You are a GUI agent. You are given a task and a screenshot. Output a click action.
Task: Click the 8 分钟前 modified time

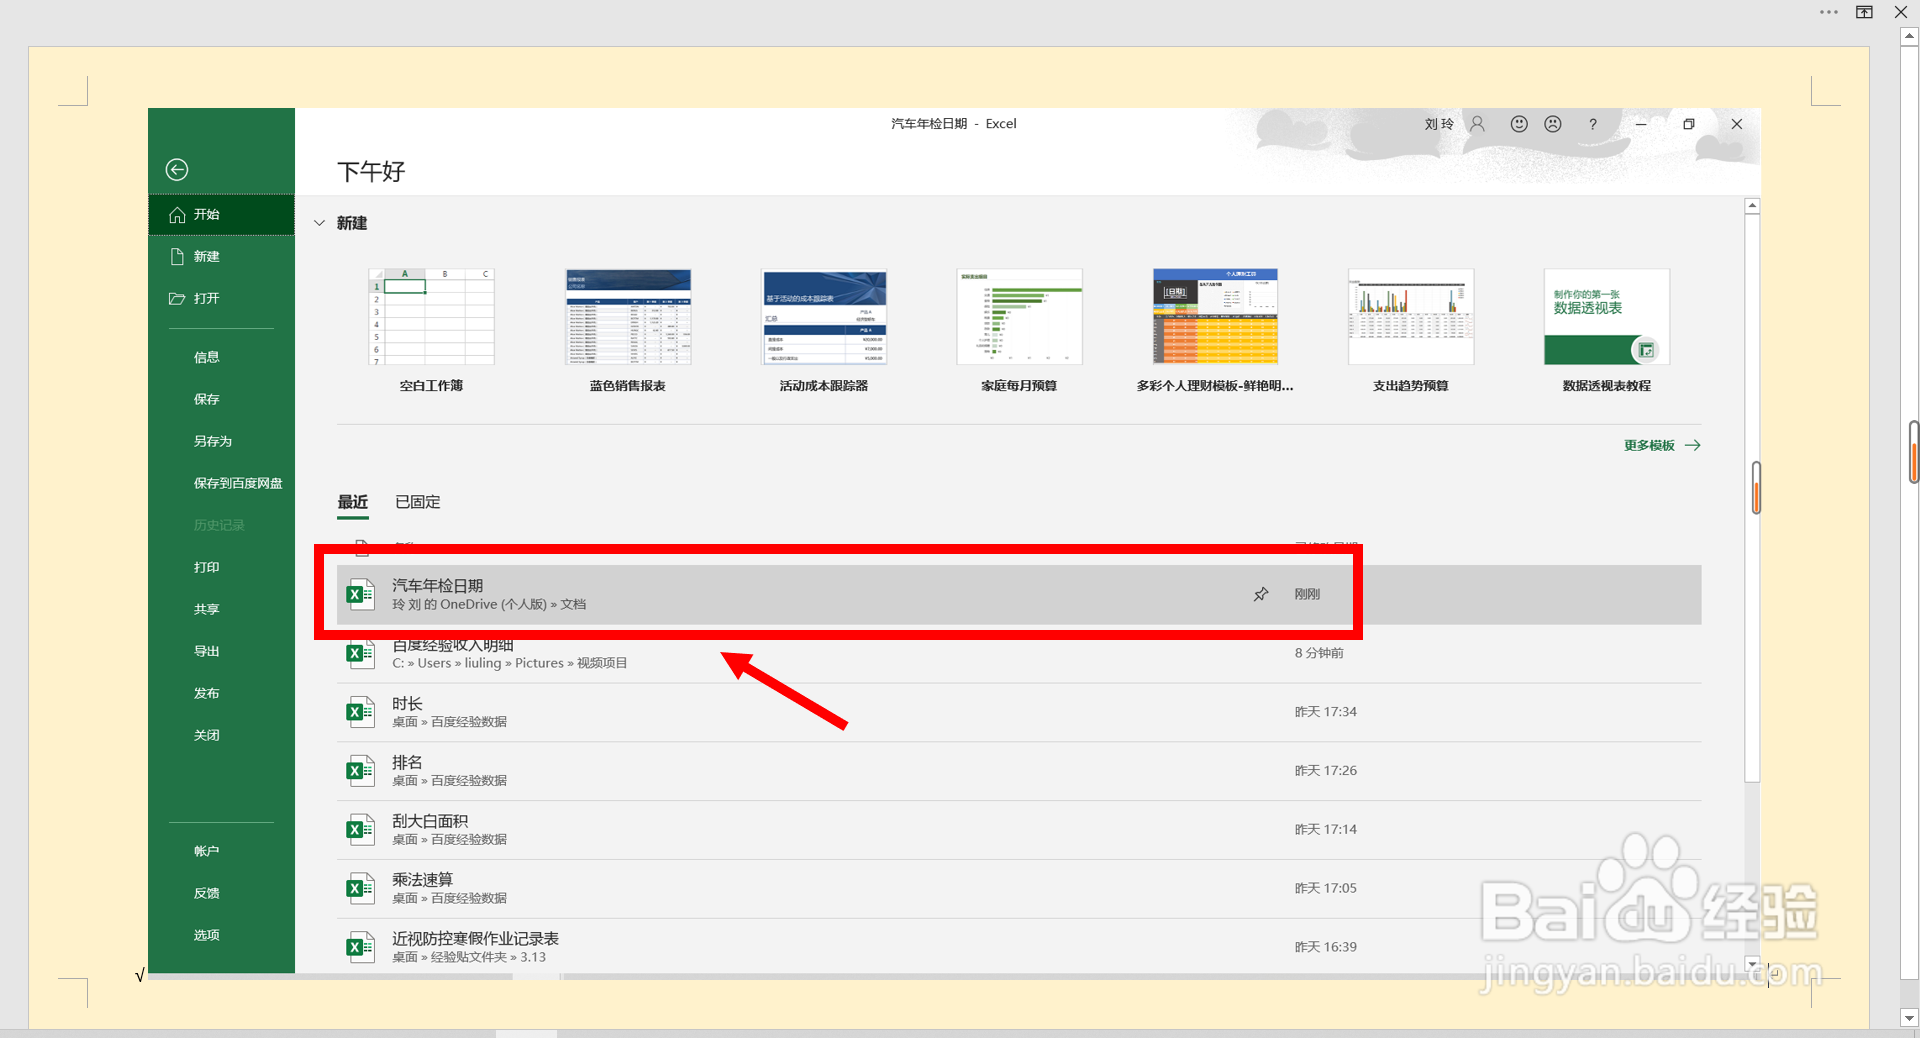pos(1319,653)
